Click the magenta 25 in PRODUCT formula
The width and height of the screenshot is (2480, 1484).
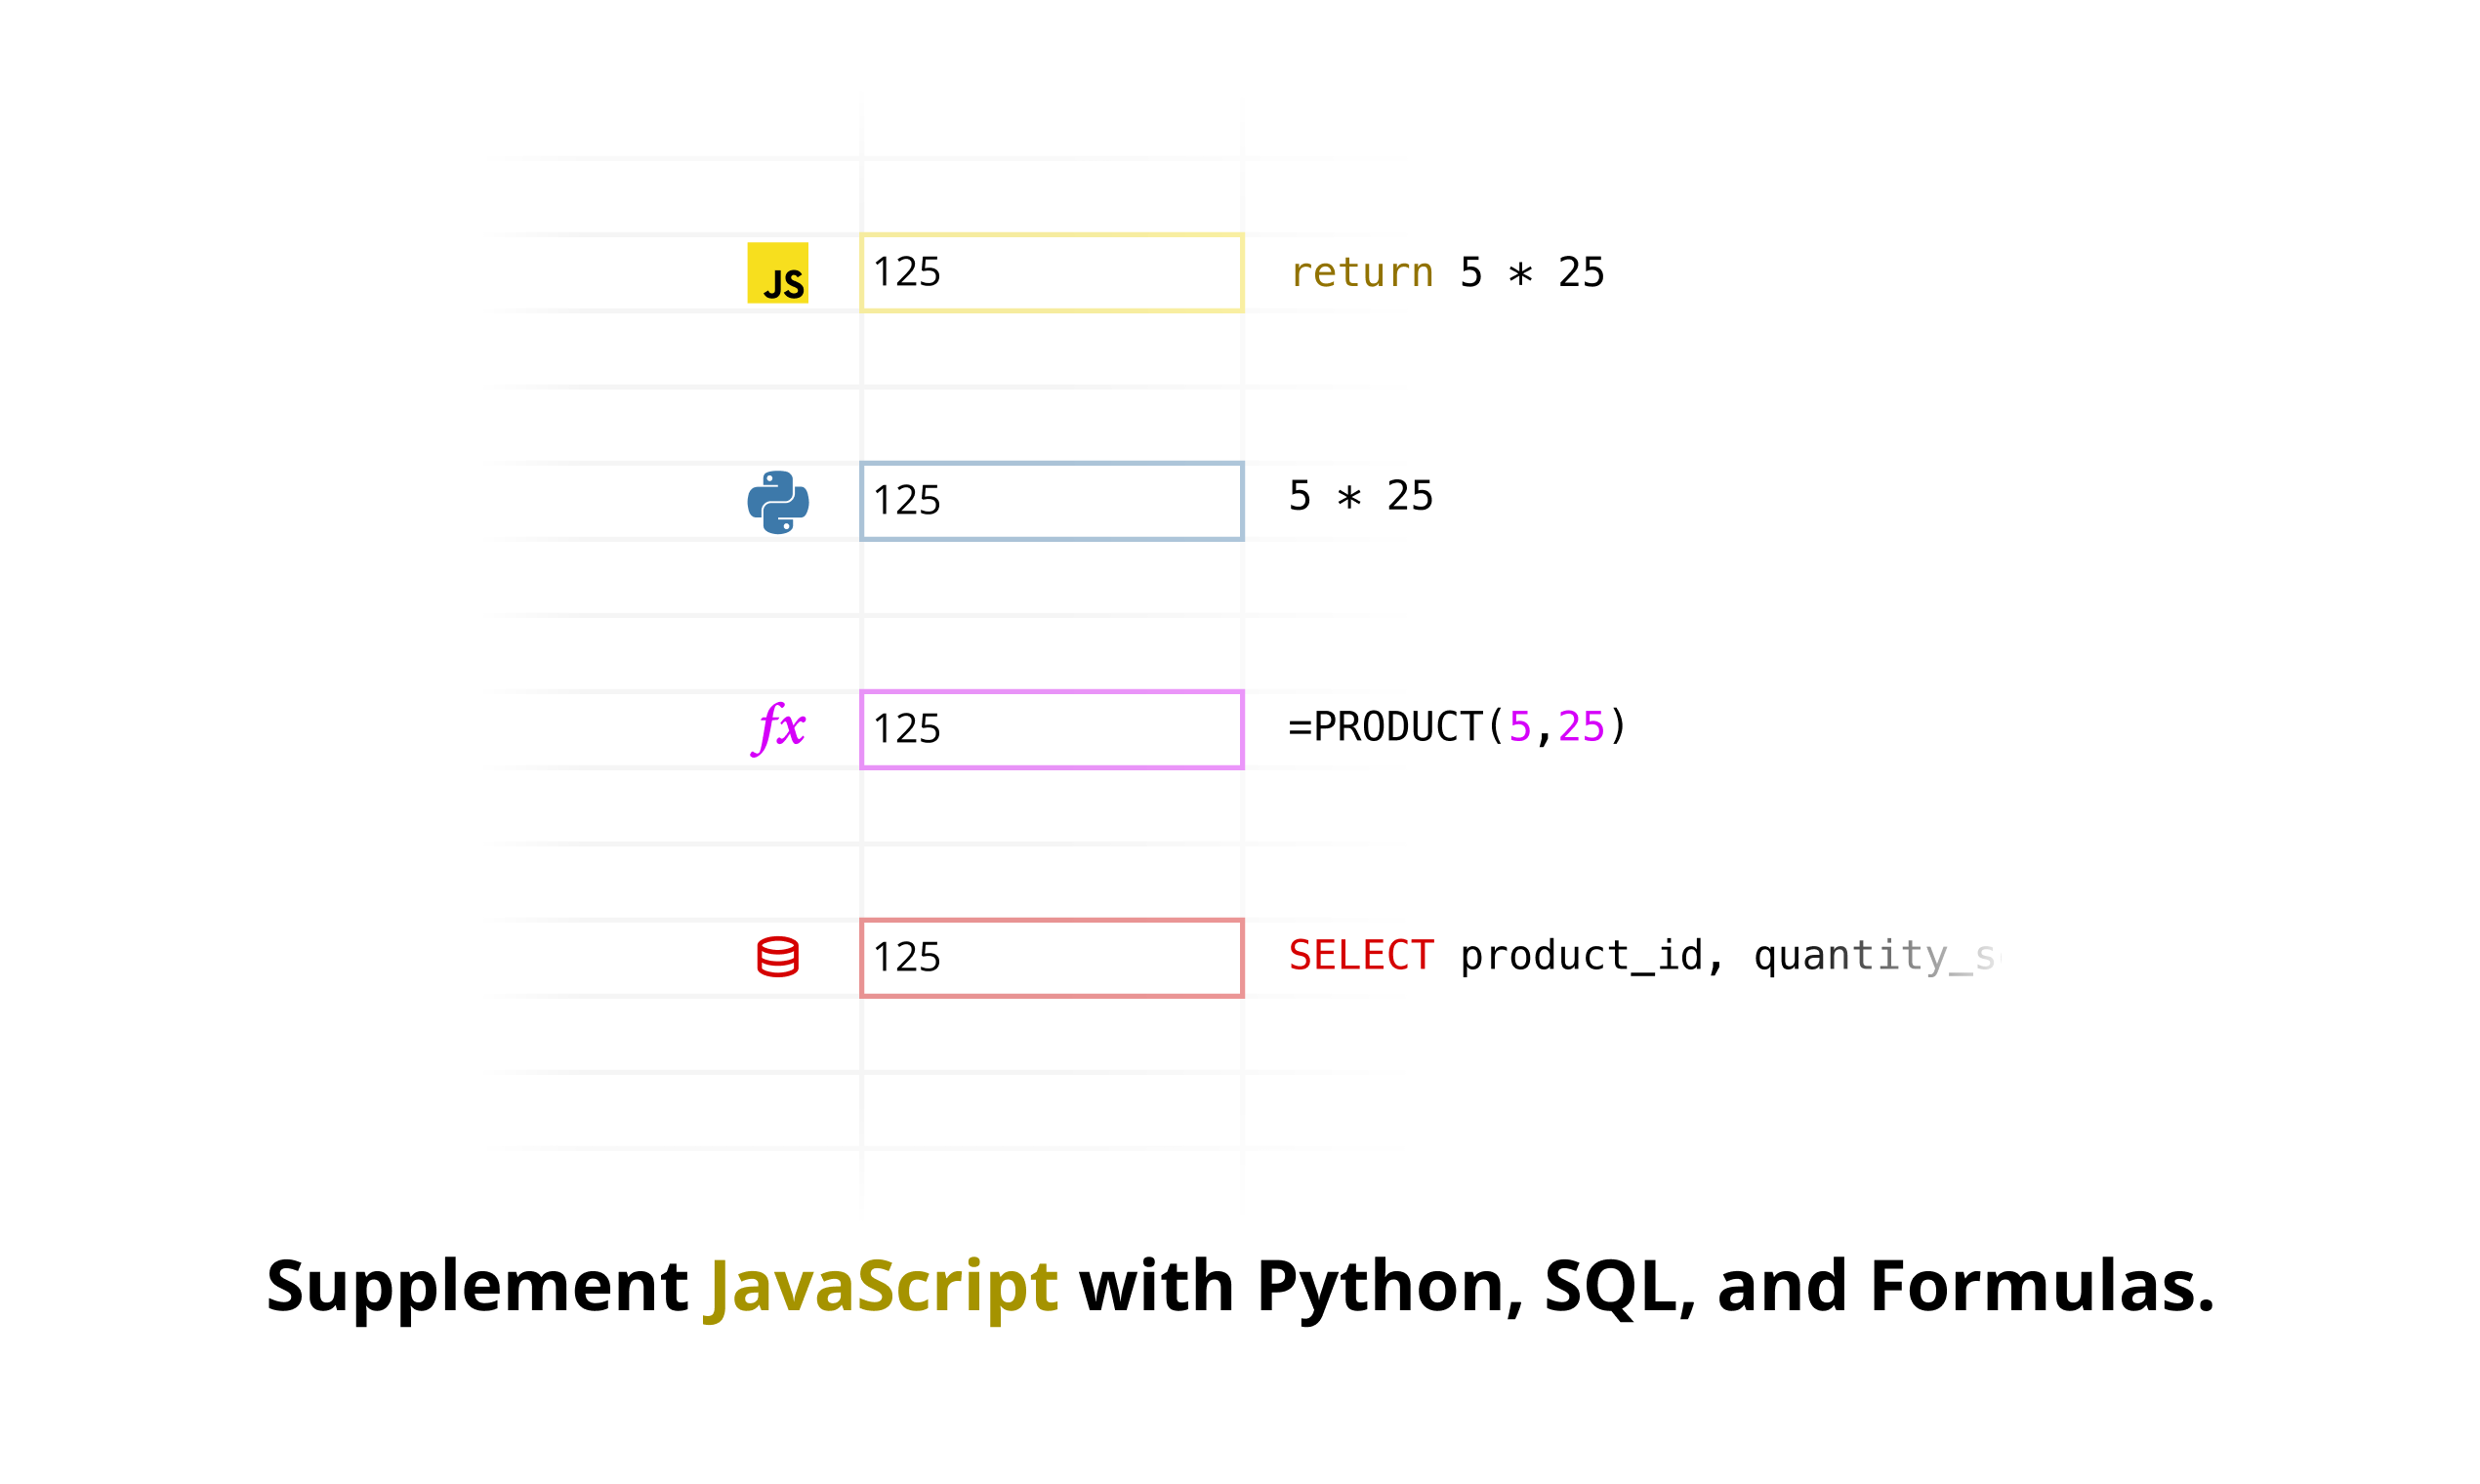[x=1580, y=727]
